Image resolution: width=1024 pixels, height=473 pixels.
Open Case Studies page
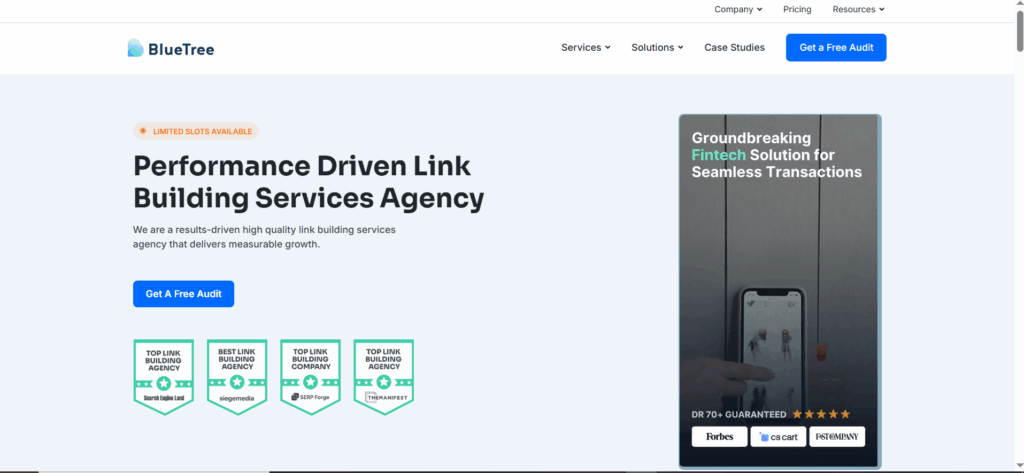[734, 48]
